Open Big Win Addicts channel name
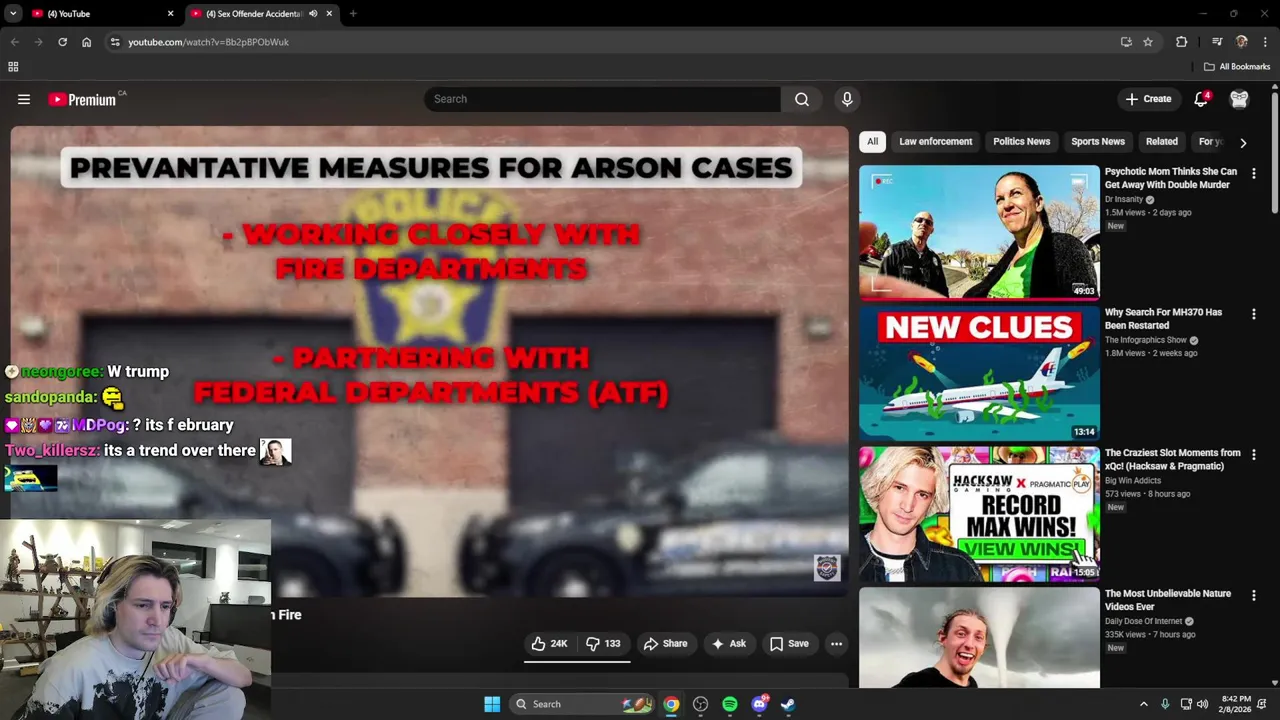 click(1135, 481)
